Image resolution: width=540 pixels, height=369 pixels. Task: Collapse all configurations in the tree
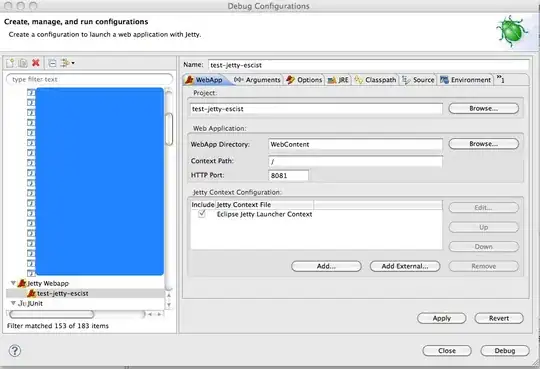[52, 63]
